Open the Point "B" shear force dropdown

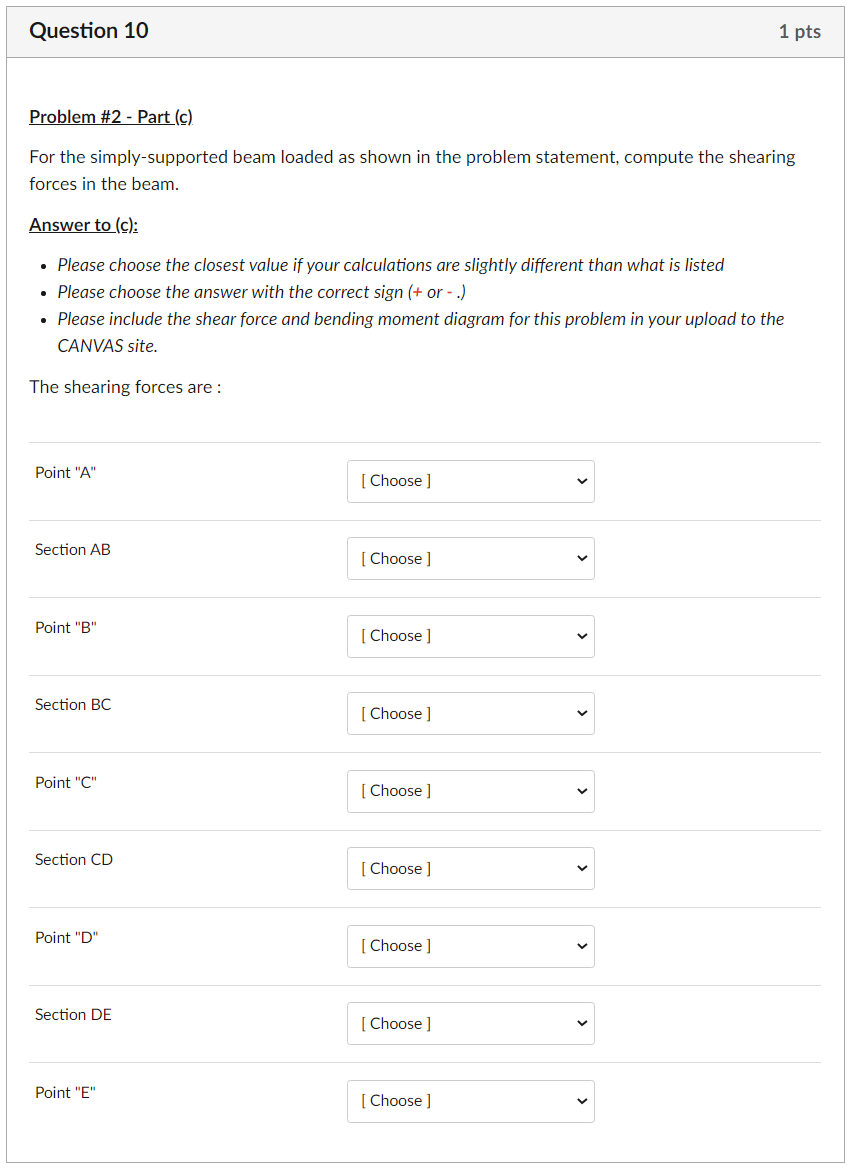point(470,636)
